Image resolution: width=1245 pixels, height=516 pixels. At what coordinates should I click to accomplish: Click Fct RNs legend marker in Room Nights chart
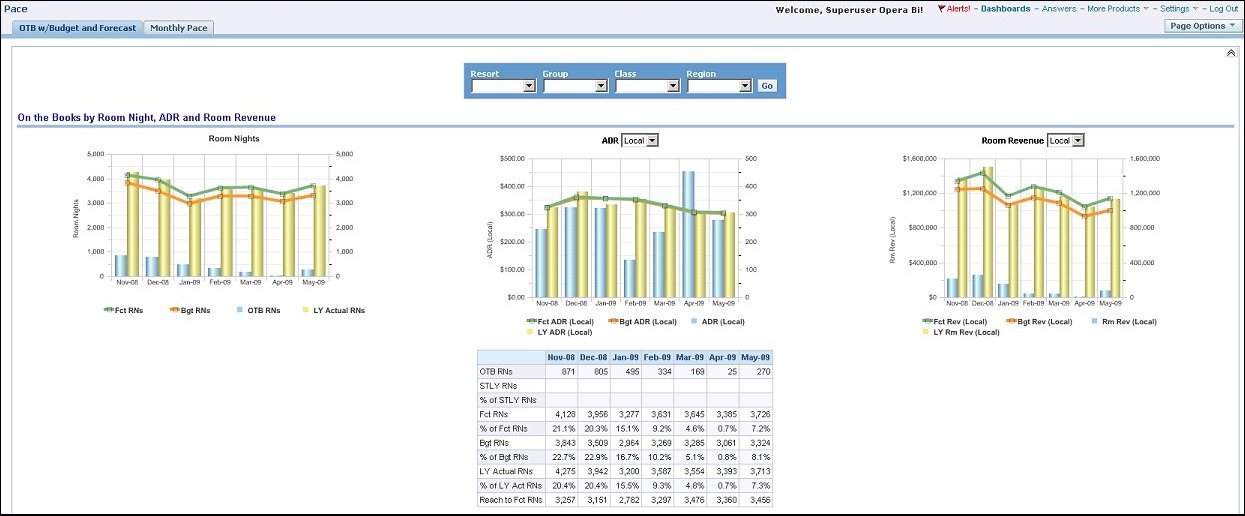click(x=110, y=310)
